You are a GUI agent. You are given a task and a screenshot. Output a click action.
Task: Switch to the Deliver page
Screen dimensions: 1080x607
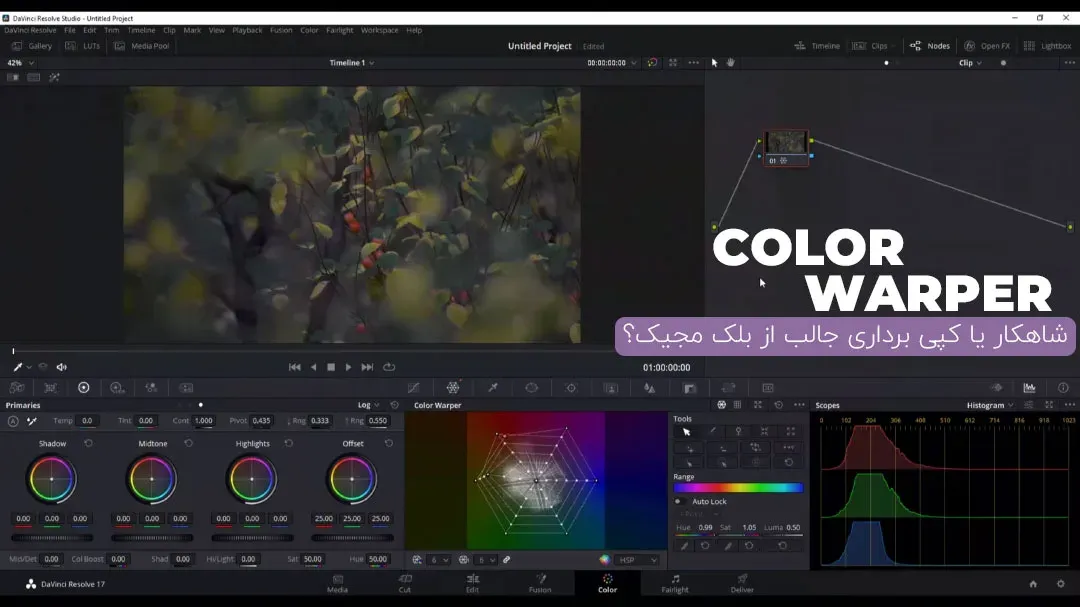click(742, 584)
